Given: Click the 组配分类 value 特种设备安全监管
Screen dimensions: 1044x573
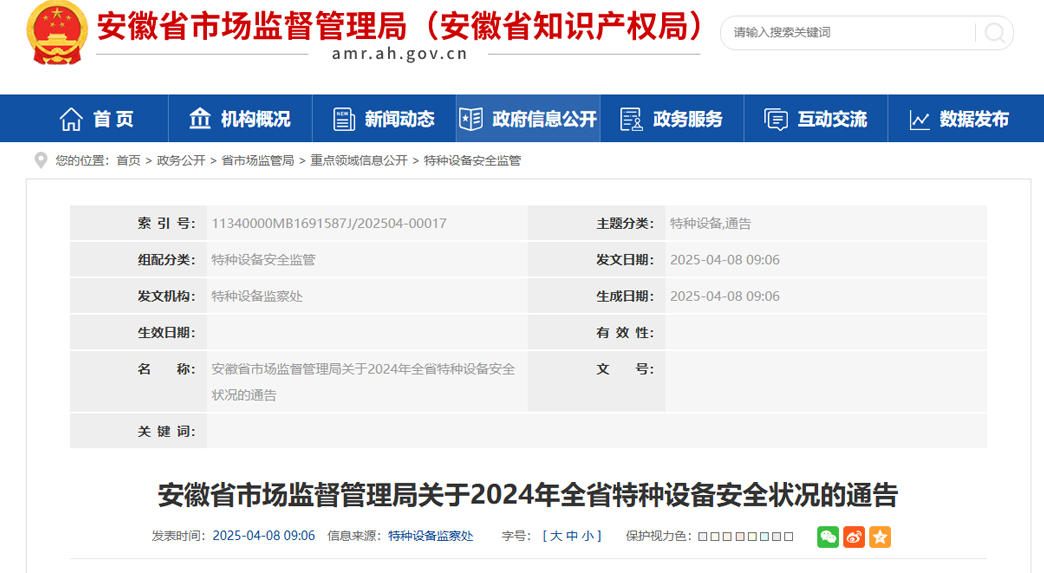Looking at the screenshot, I should pos(264,260).
